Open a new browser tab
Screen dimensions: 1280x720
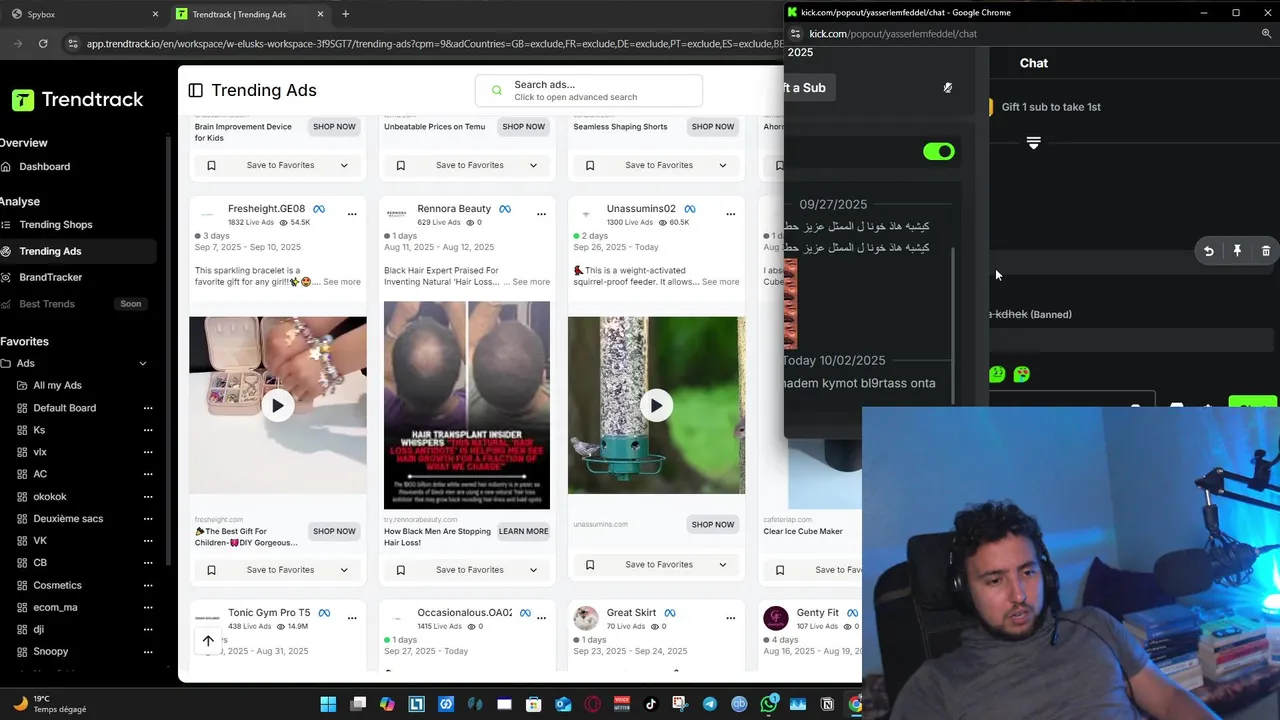click(x=345, y=14)
